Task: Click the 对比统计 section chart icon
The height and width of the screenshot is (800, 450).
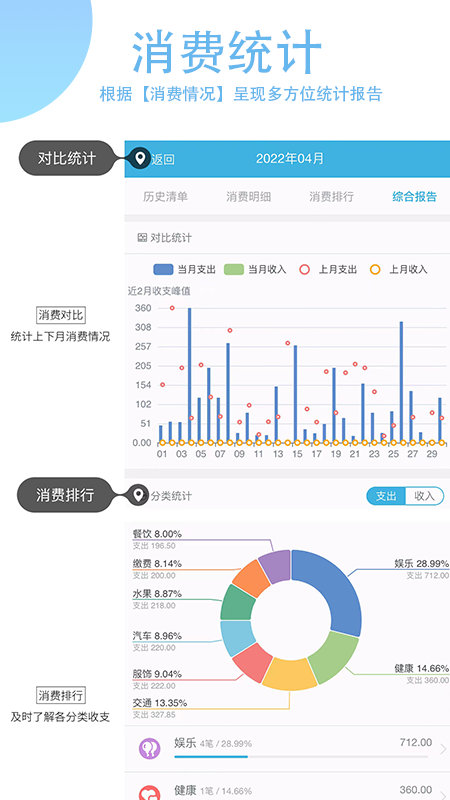Action: tap(142, 237)
